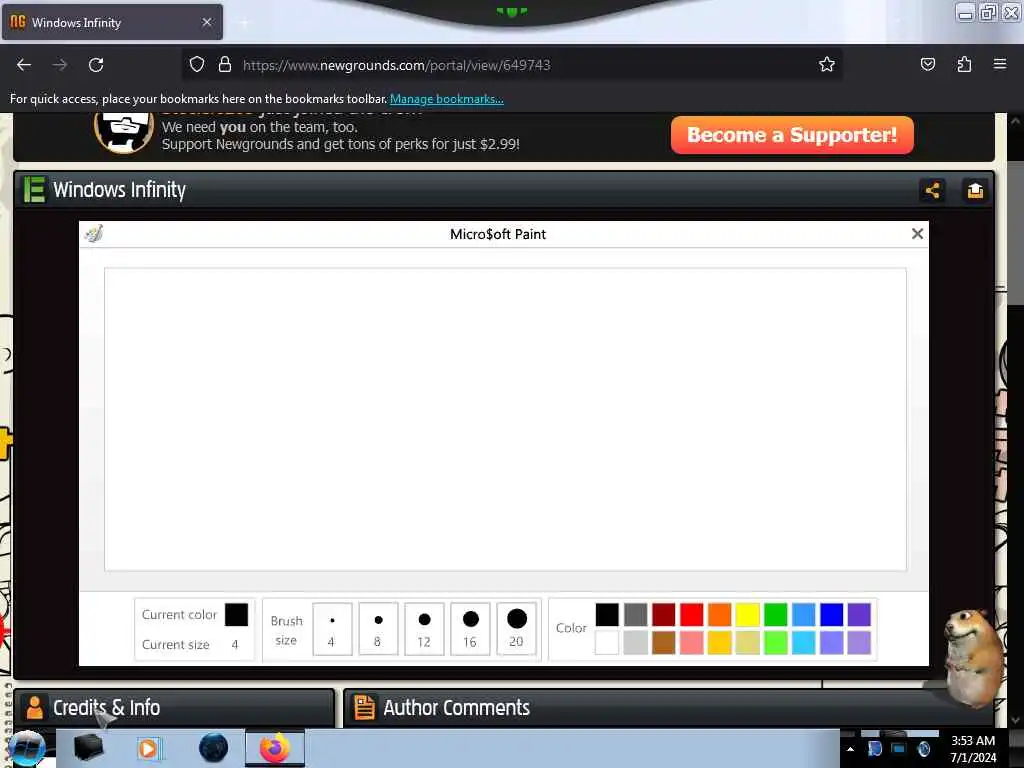Viewport: 1024px width, 768px height.
Task: Click the orange icon beside the share button
Action: 975,191
